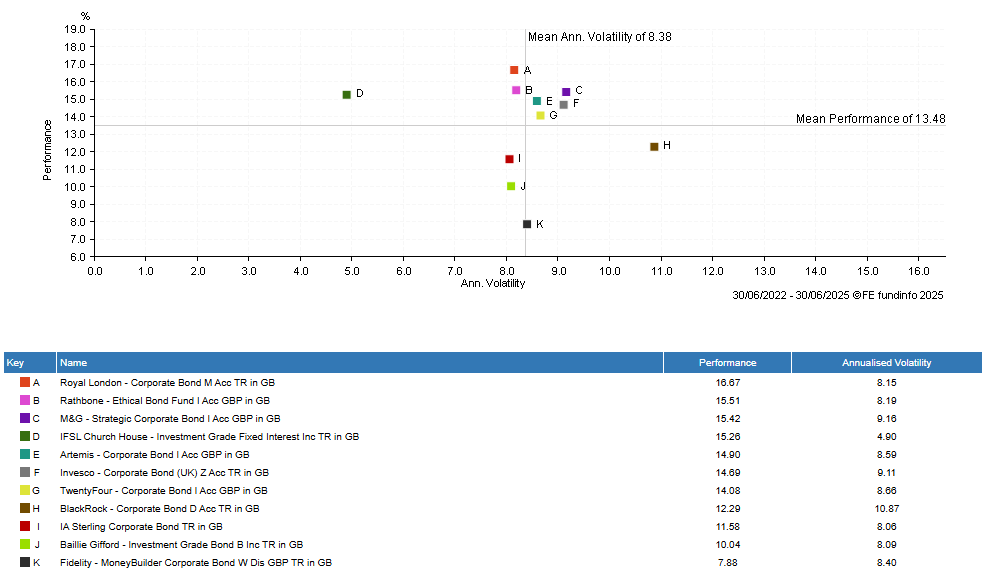
Task: Click the purple data point C marker
Action: click(566, 92)
